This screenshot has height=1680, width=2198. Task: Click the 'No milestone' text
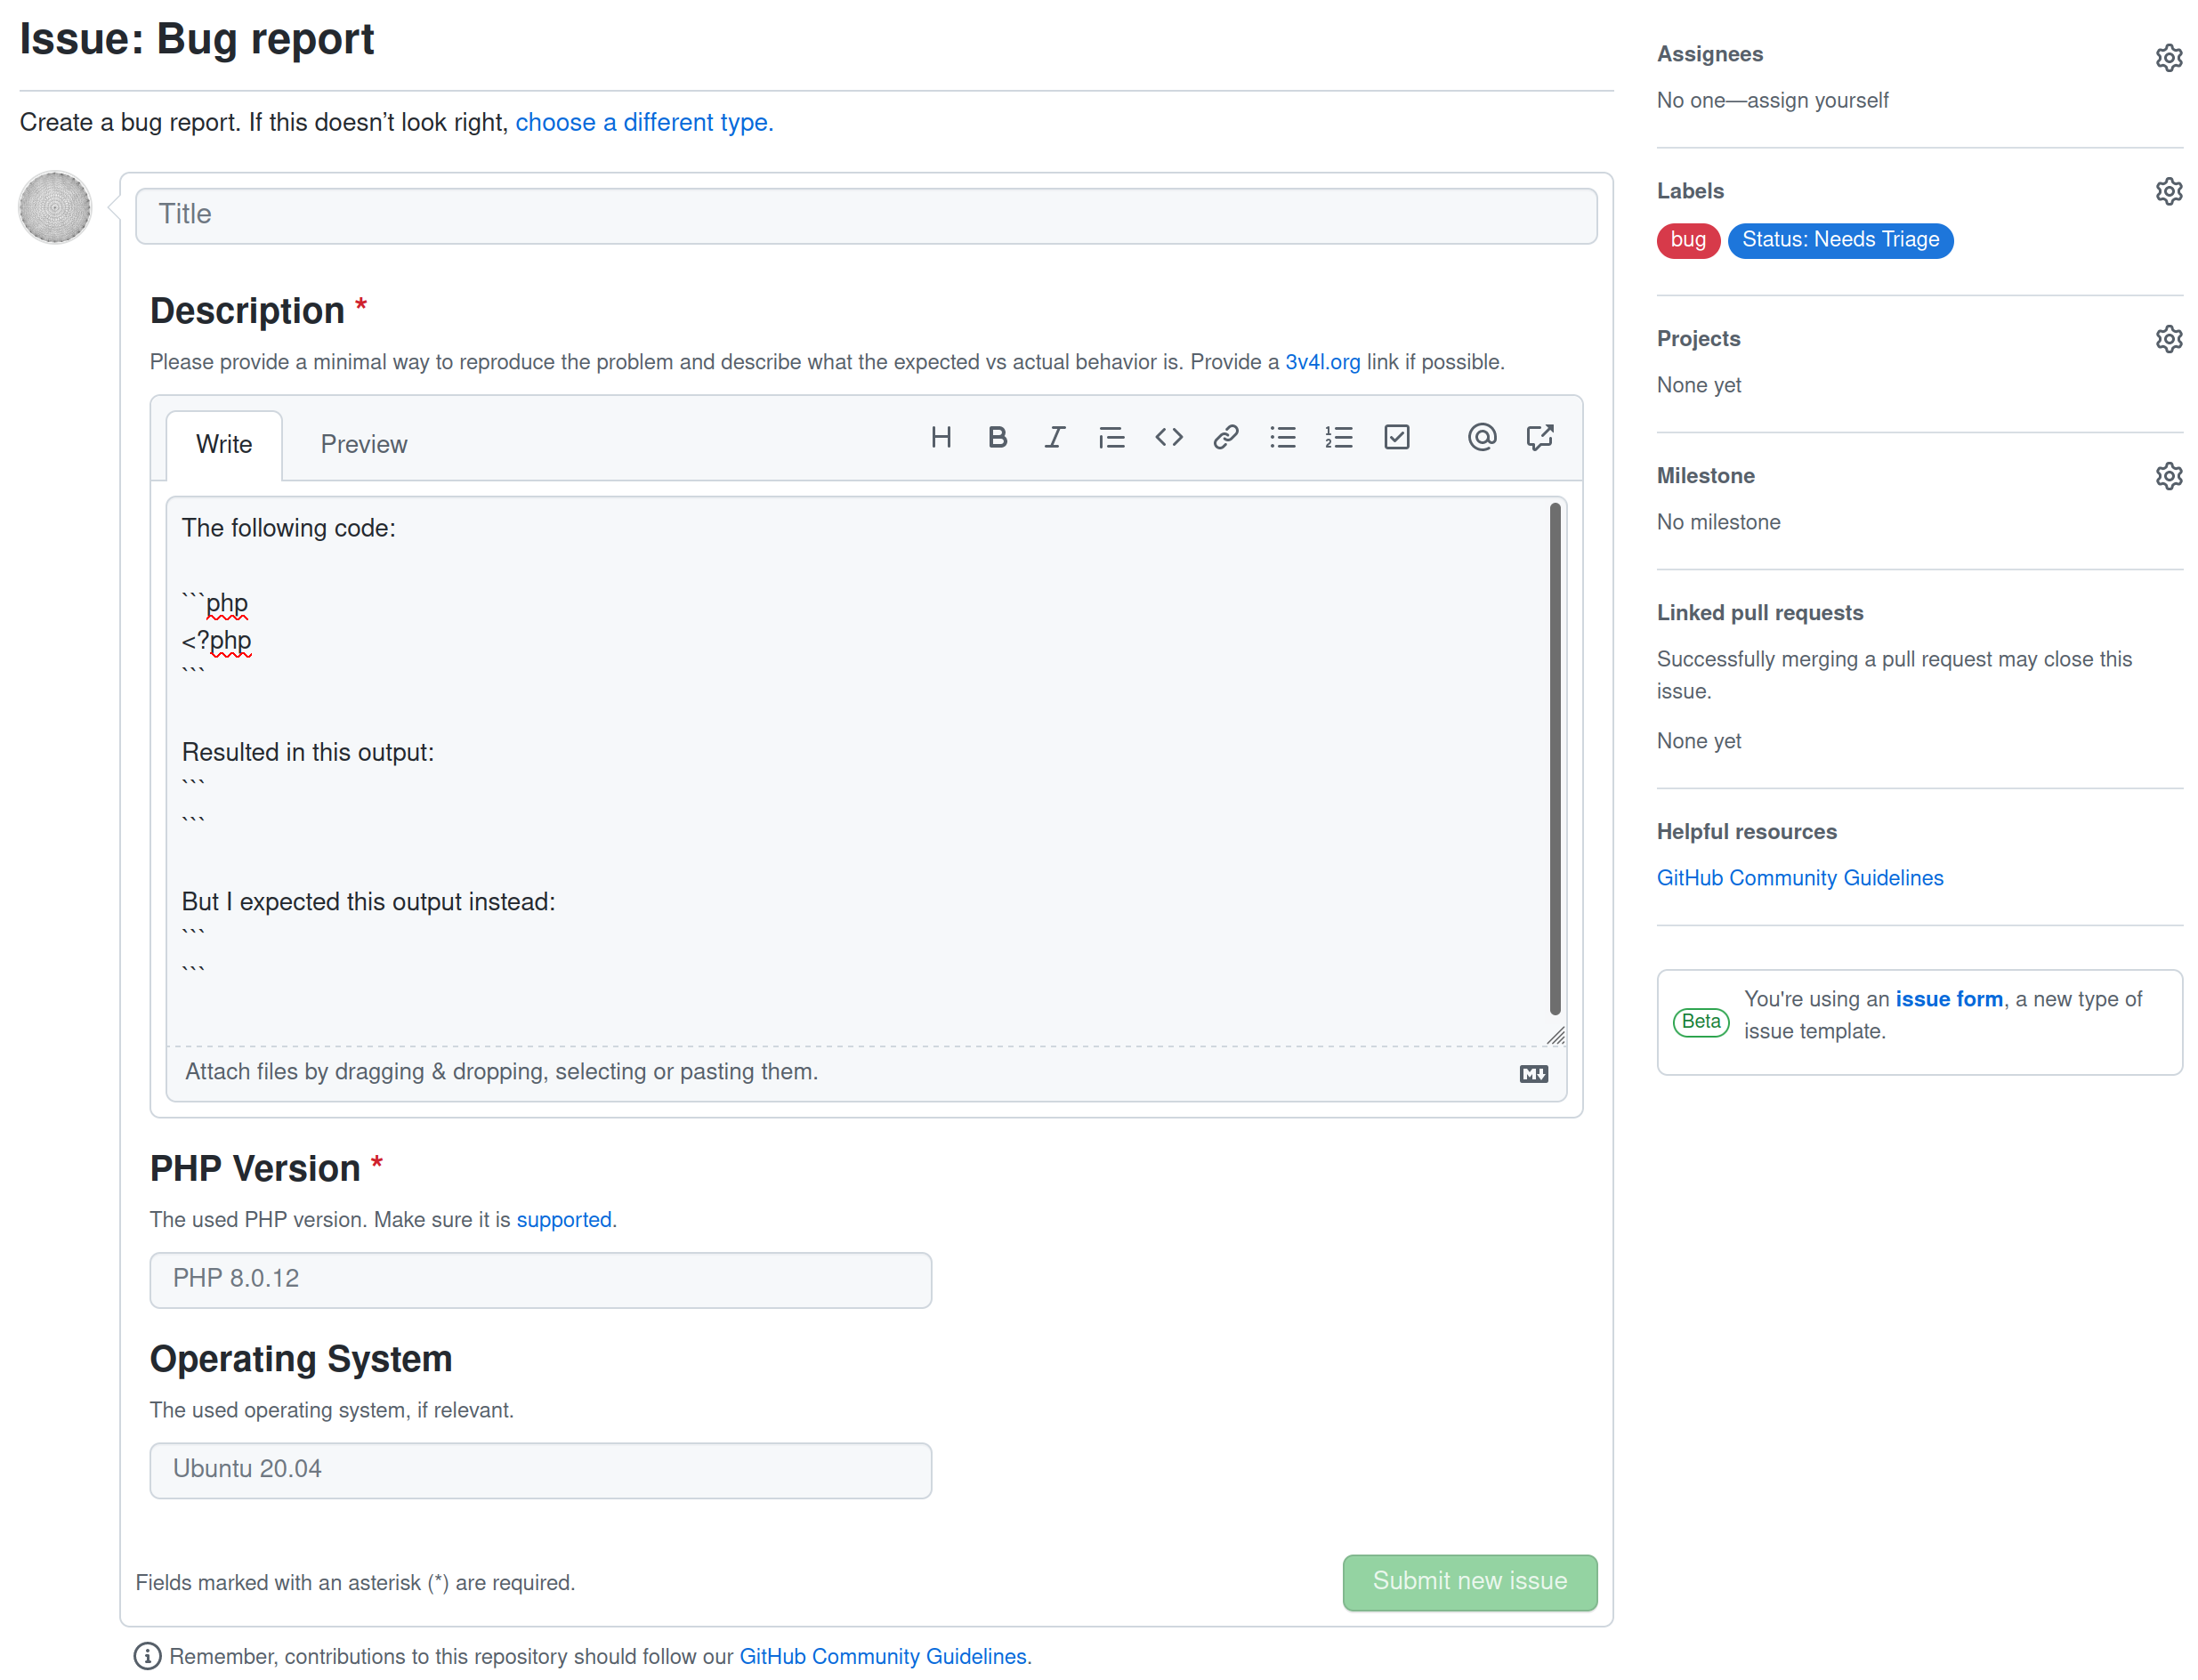point(1718,522)
